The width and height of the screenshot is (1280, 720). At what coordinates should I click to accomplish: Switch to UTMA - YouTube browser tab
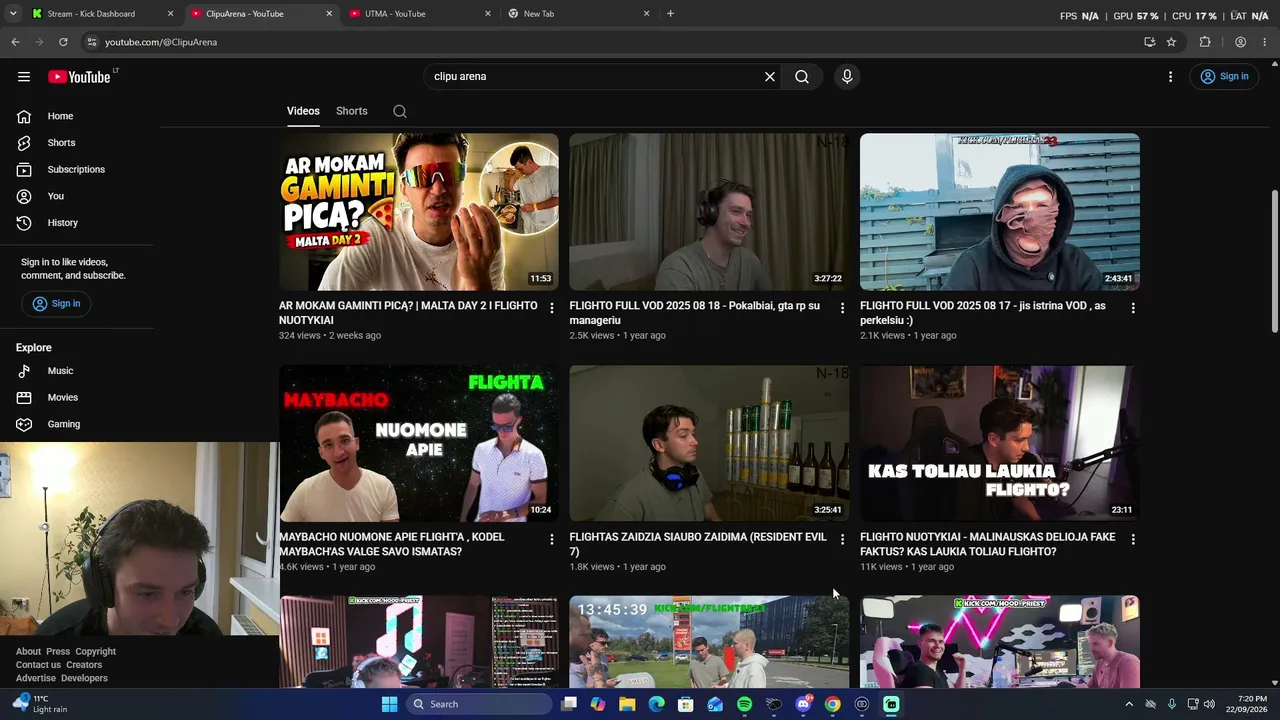(x=419, y=14)
